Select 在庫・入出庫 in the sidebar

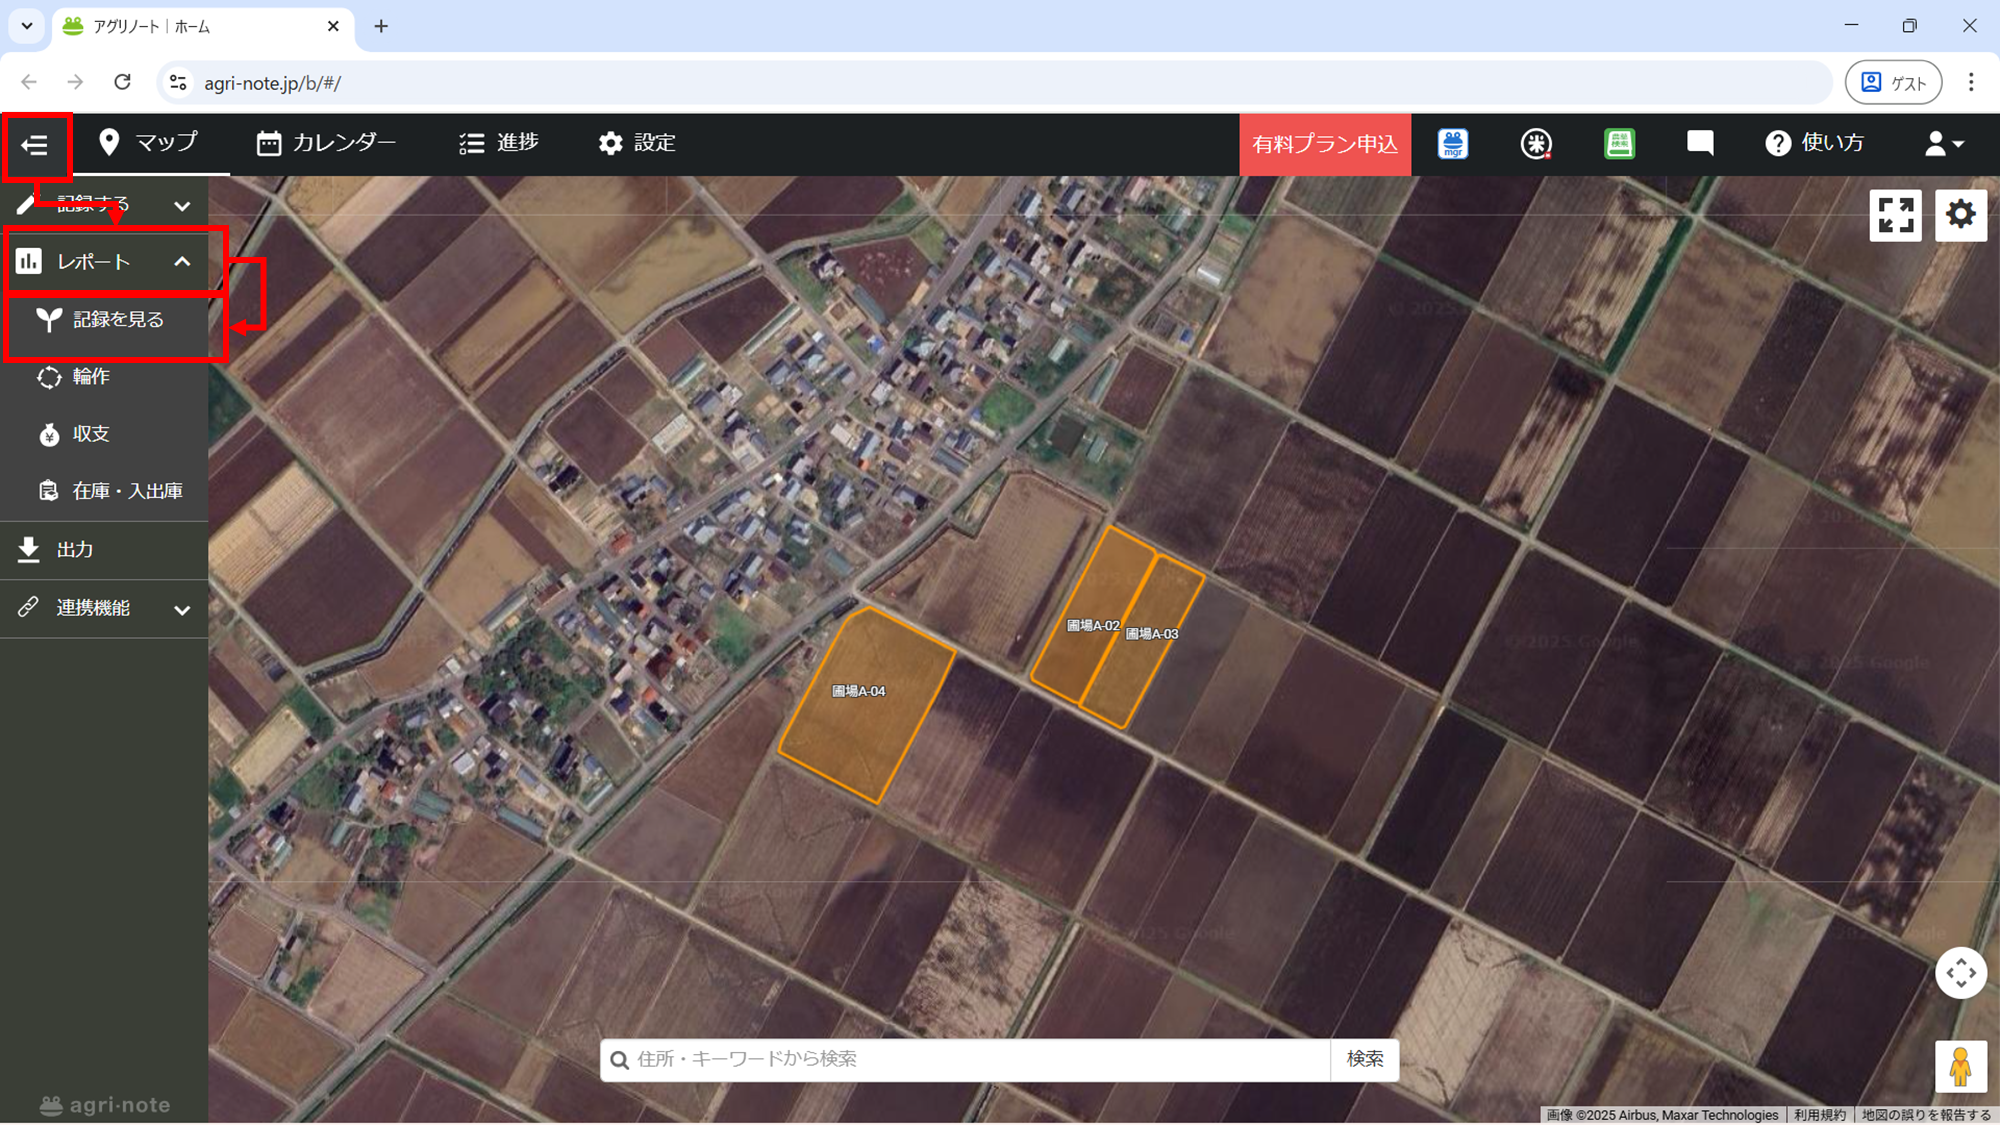tap(104, 491)
